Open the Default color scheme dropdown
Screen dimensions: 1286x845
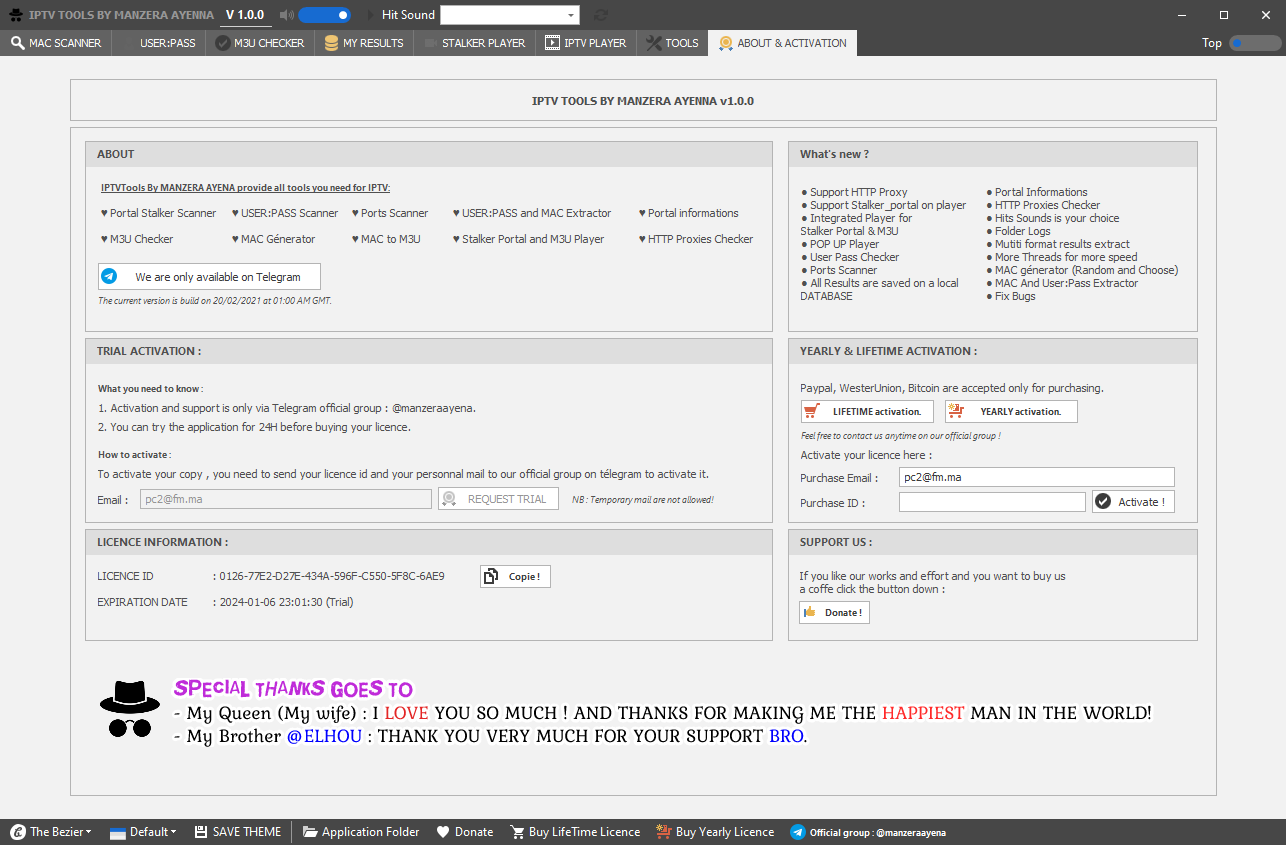(x=143, y=832)
